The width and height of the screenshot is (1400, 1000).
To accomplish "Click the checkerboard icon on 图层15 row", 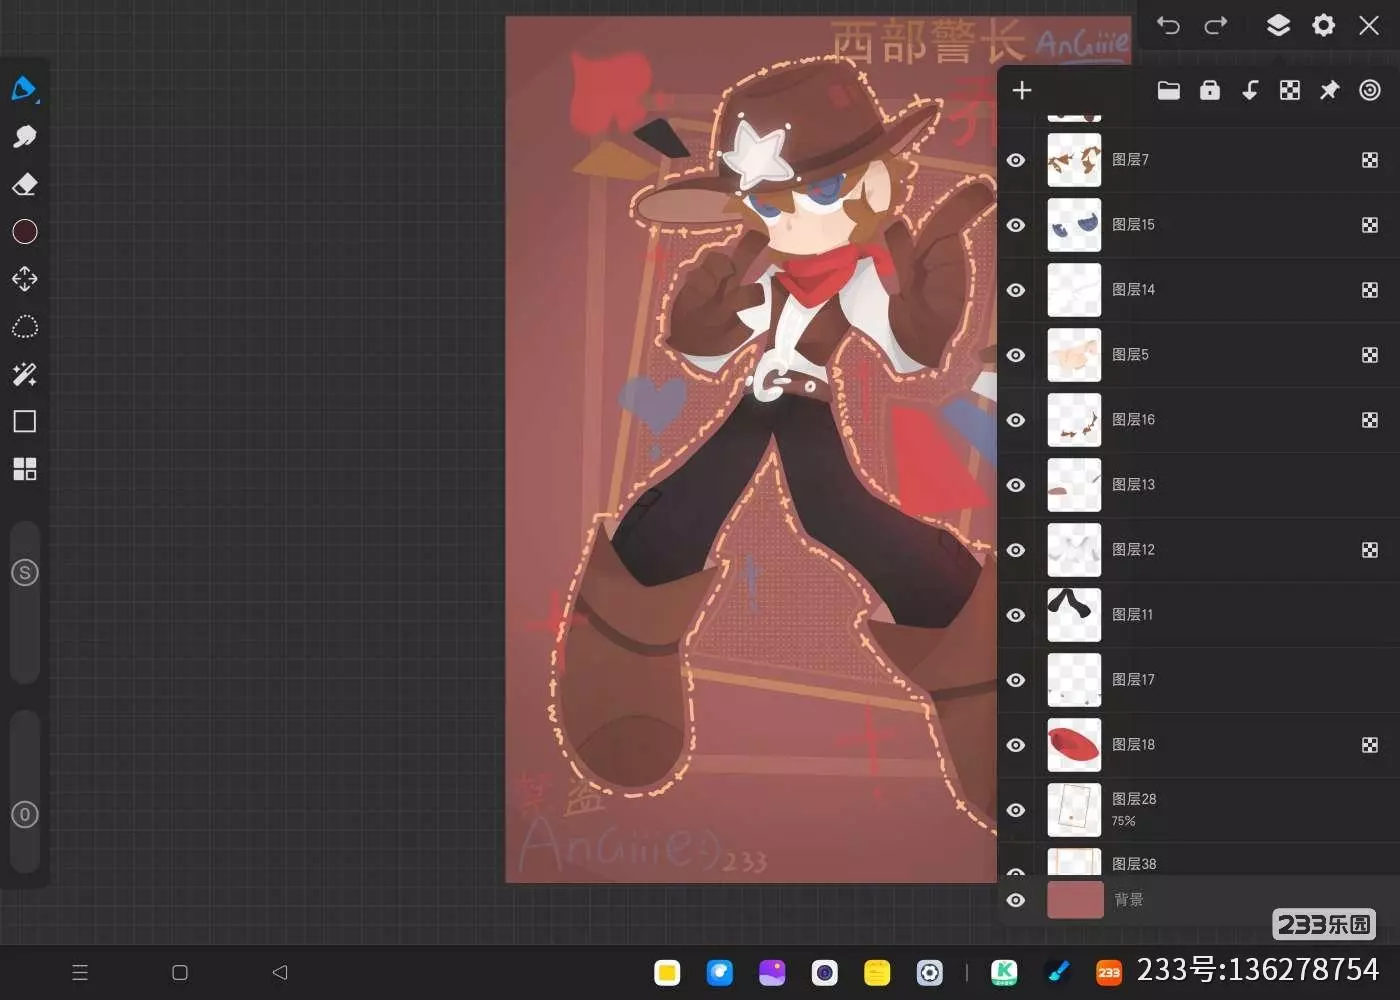I will point(1370,225).
